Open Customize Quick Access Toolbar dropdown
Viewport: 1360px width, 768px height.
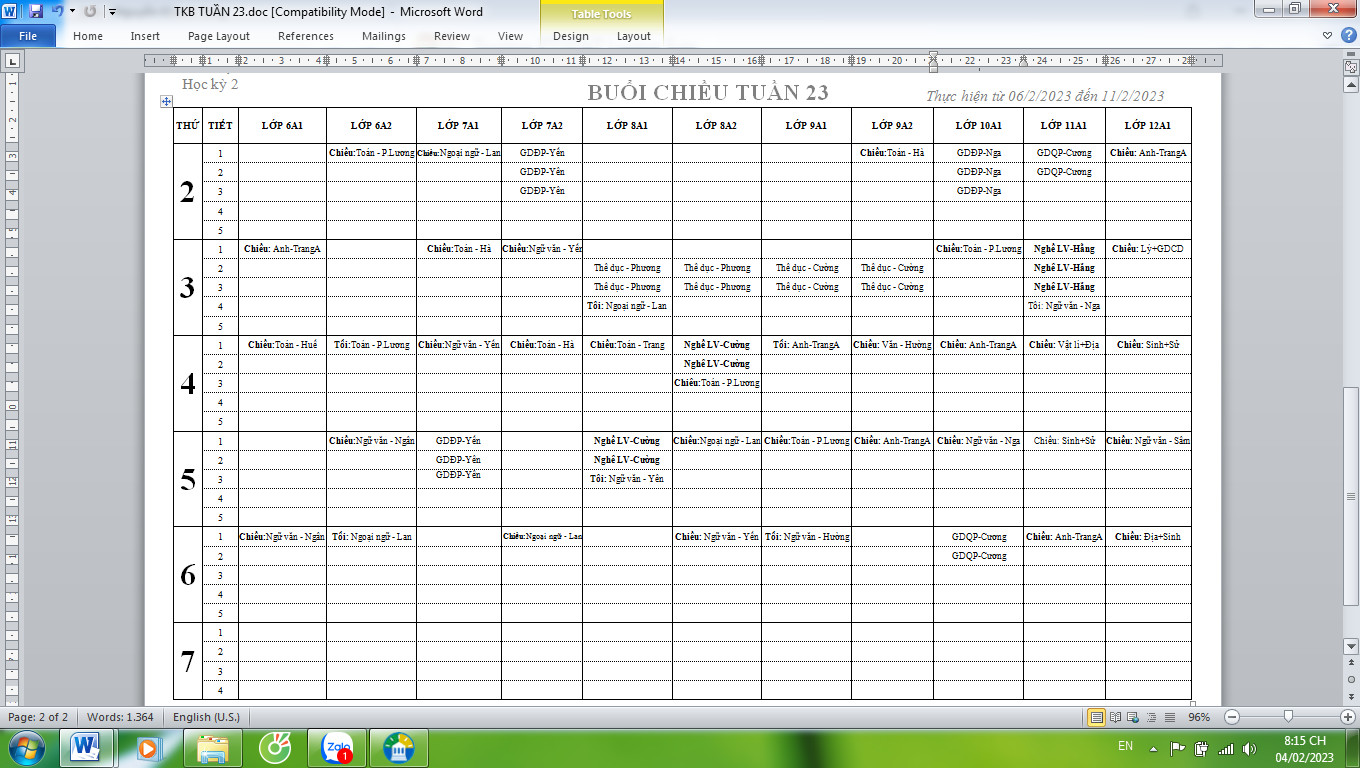(112, 12)
